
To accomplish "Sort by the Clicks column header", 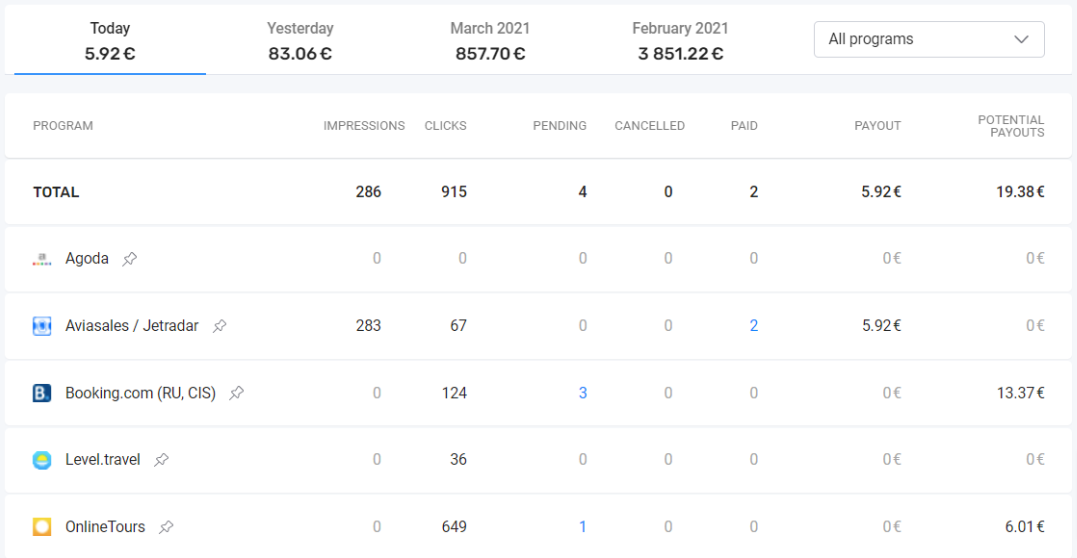I will click(x=445, y=126).
